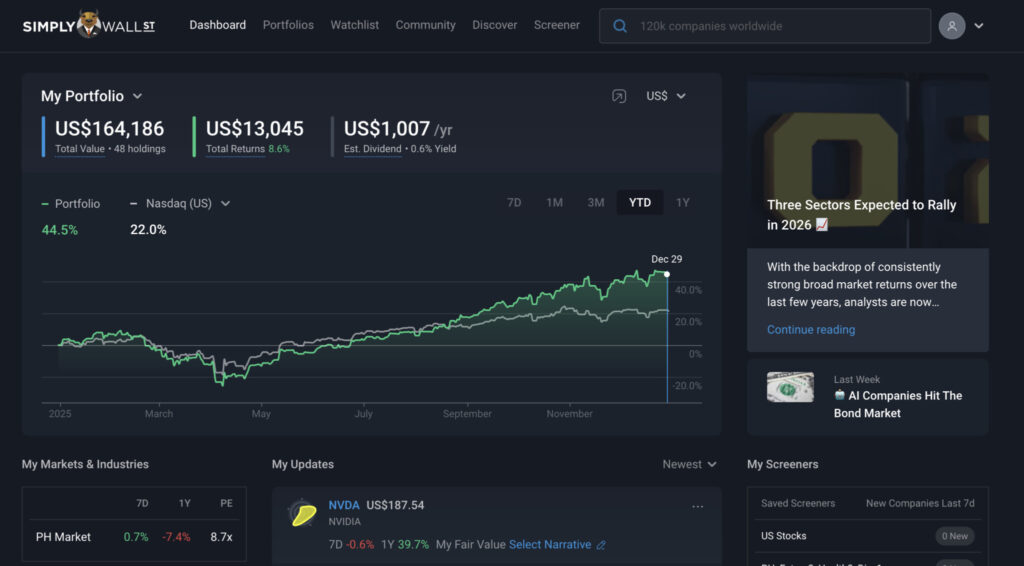Open the Screener nav item
This screenshot has width=1024, height=566.
click(556, 25)
